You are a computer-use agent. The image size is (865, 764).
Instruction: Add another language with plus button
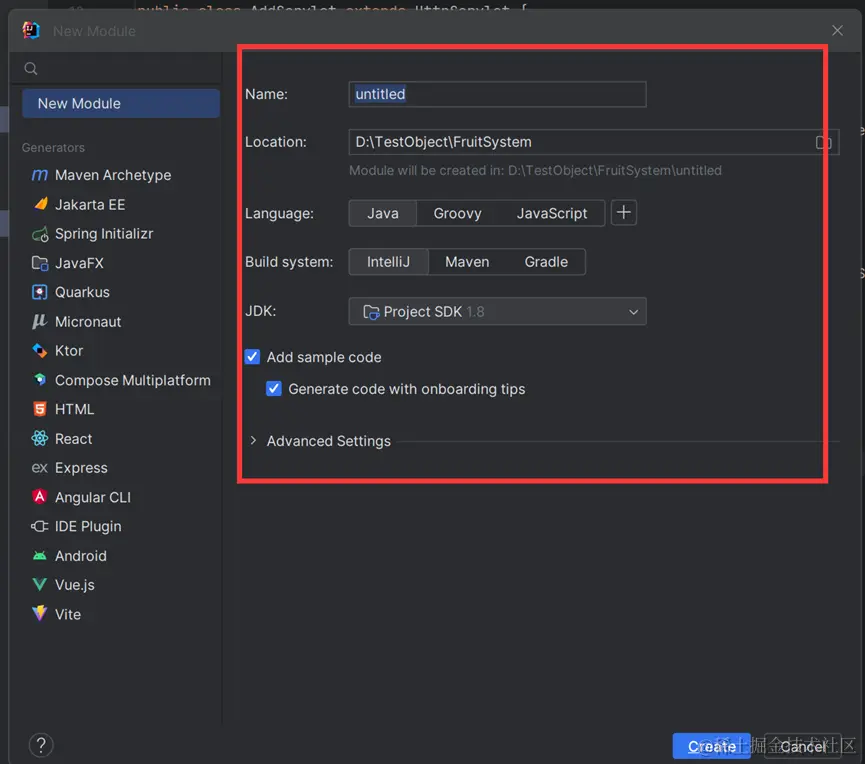[x=624, y=213]
